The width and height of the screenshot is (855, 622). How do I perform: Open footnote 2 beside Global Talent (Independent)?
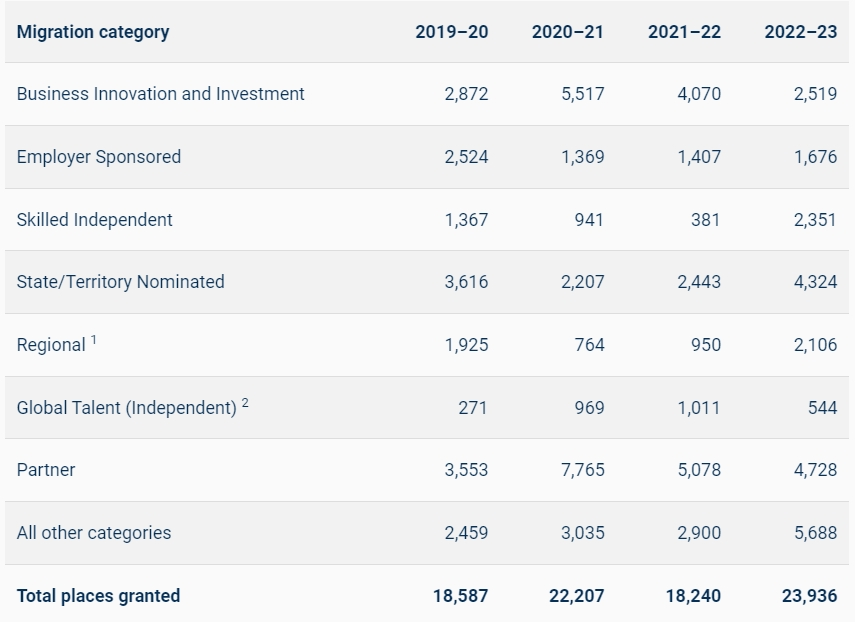click(245, 403)
